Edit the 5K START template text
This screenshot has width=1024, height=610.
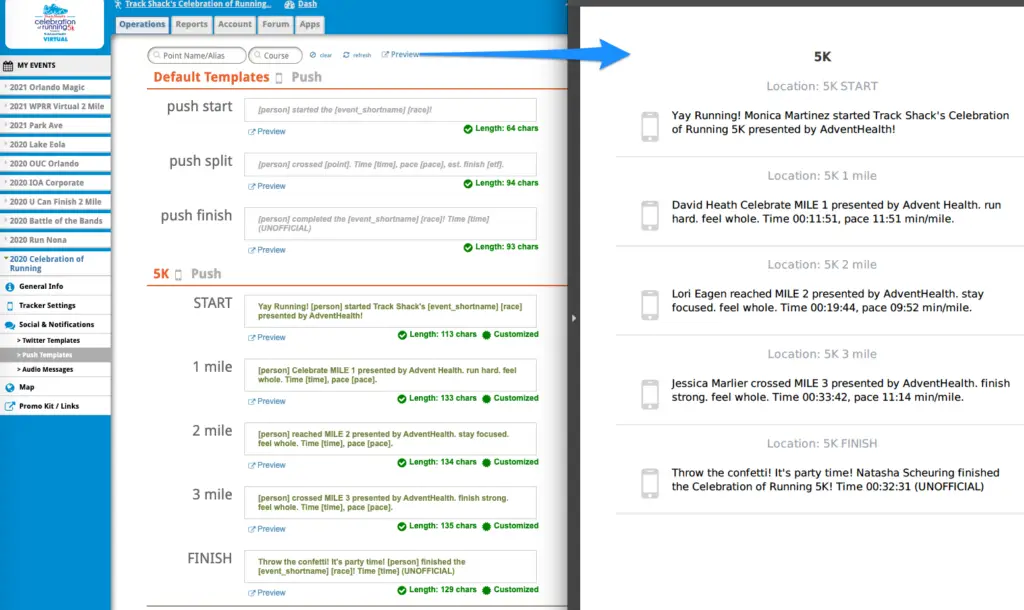[x=391, y=311]
